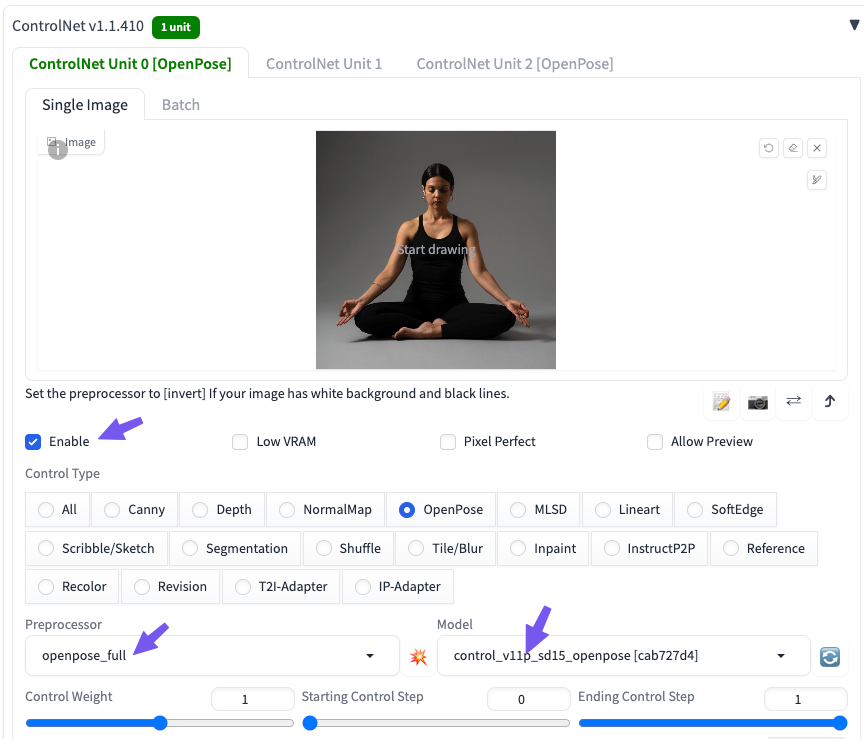
Task: Open webcam with the camera icon
Action: pyautogui.click(x=758, y=402)
